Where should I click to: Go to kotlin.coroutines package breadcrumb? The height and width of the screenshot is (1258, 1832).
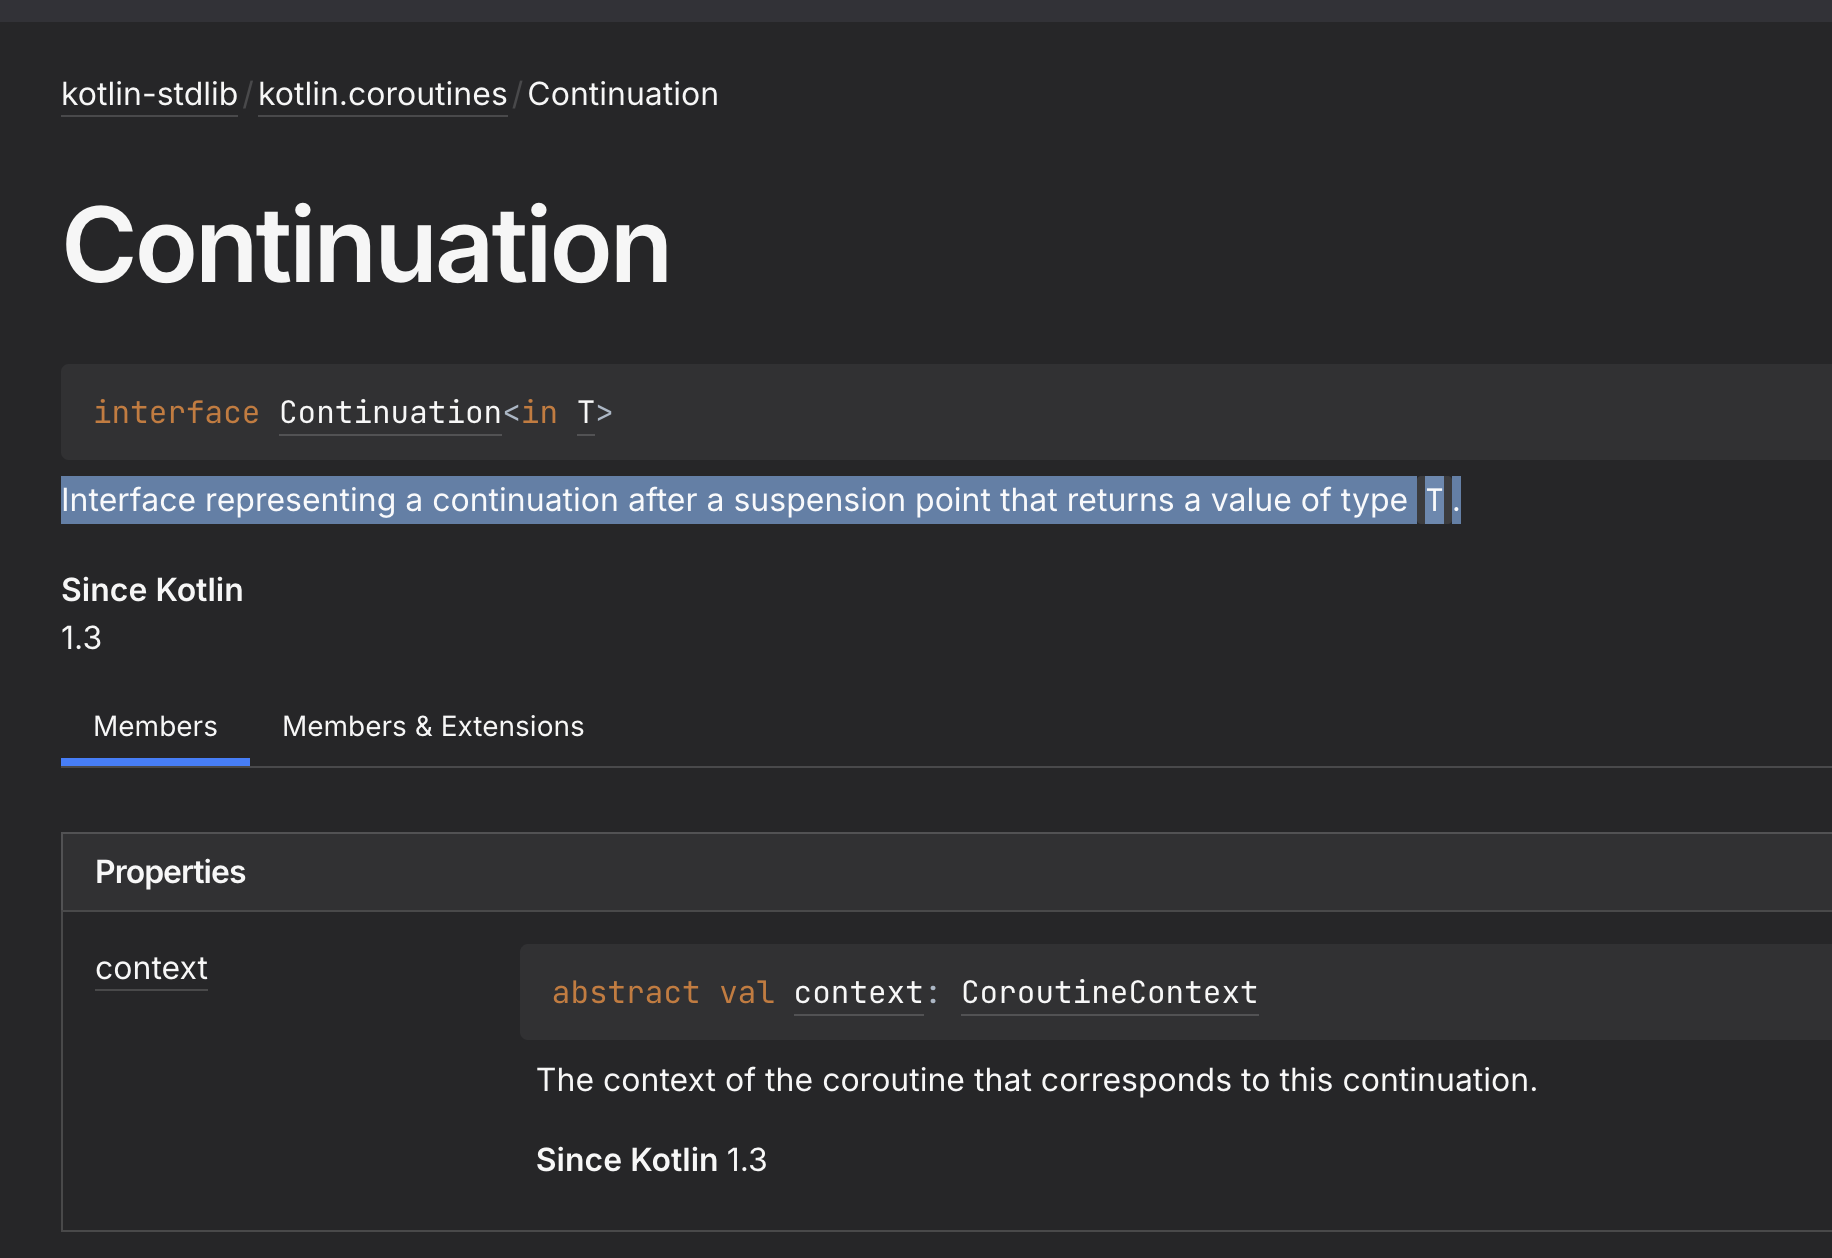382,94
